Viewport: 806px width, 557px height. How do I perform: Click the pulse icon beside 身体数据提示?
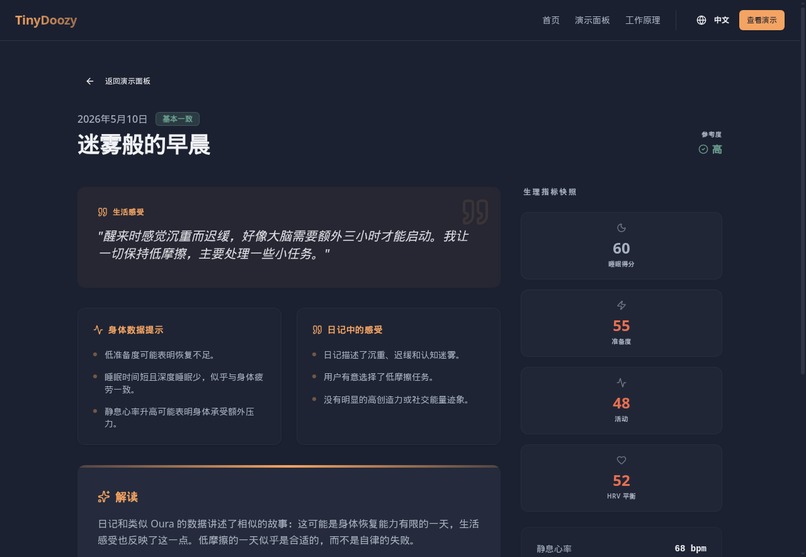pos(98,329)
